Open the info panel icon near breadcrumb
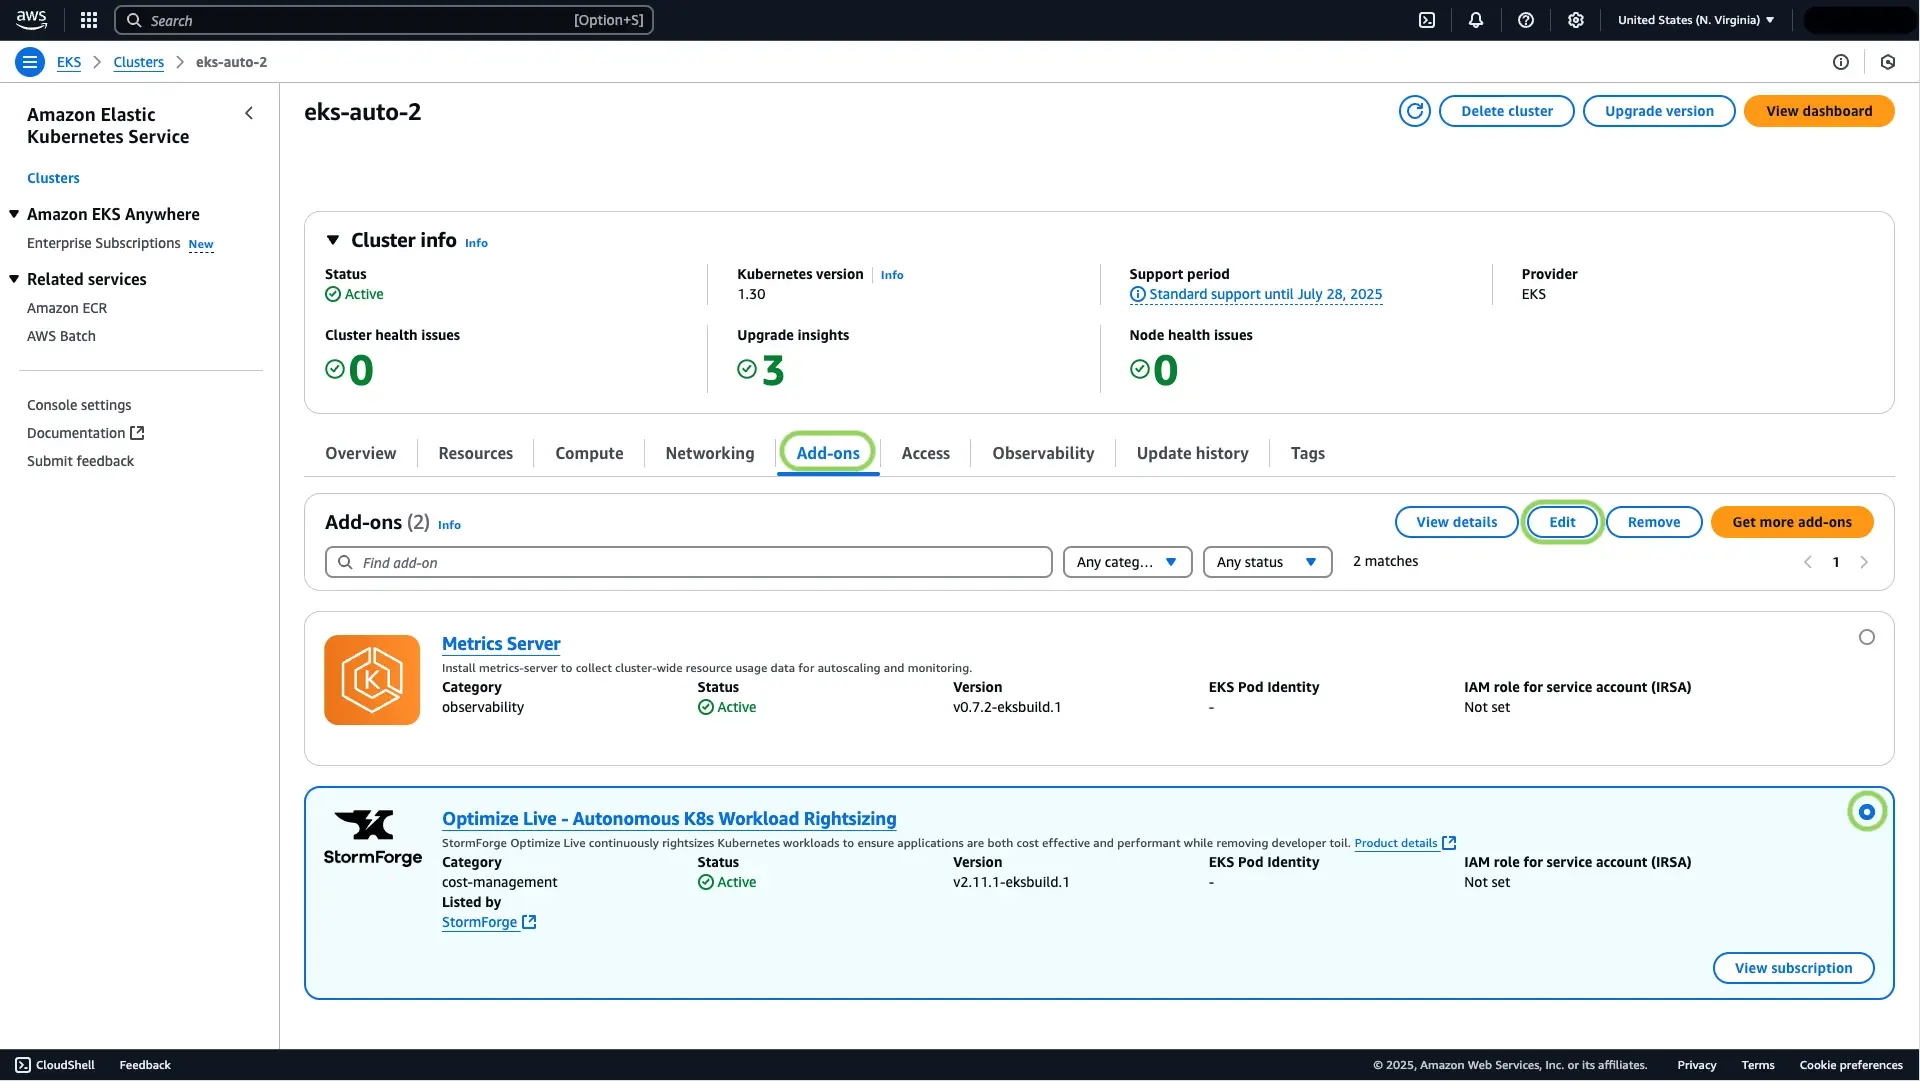The height and width of the screenshot is (1081, 1920). (1841, 62)
